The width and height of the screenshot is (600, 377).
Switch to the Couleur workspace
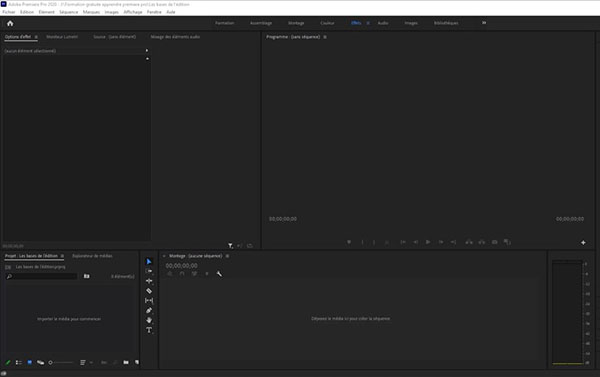(327, 23)
